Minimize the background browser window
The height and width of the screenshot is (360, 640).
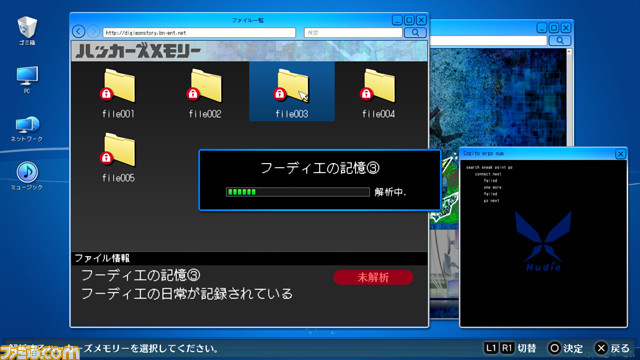click(x=542, y=28)
